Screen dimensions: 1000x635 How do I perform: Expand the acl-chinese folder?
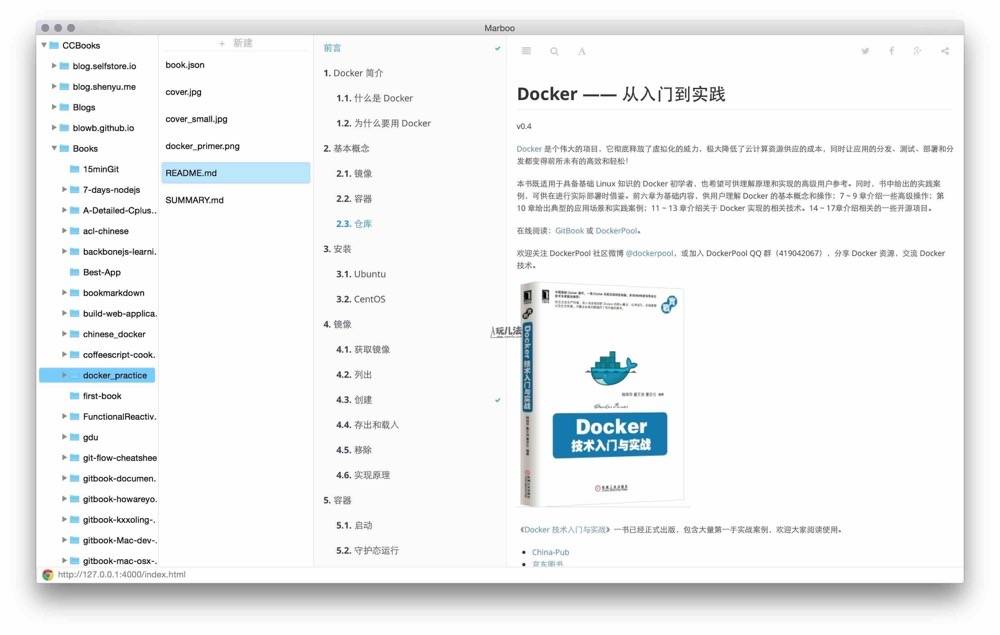click(64, 231)
